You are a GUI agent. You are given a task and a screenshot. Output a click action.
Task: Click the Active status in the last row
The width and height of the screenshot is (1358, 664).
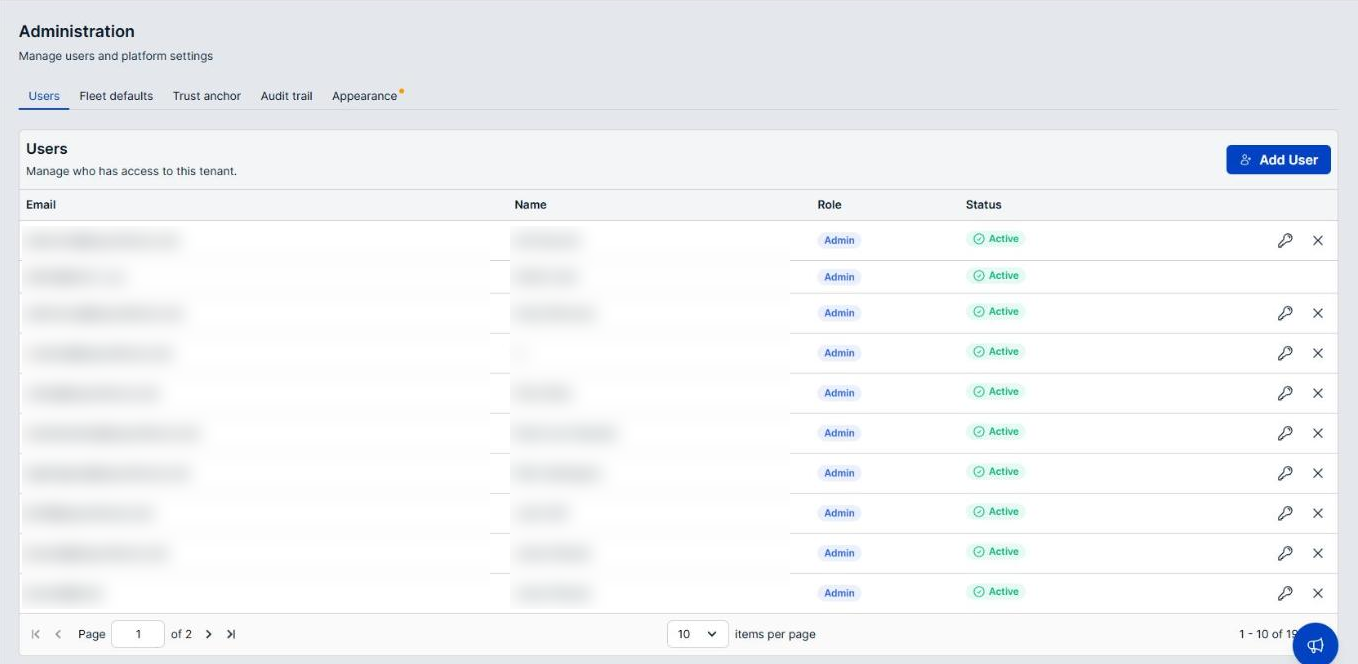click(996, 592)
